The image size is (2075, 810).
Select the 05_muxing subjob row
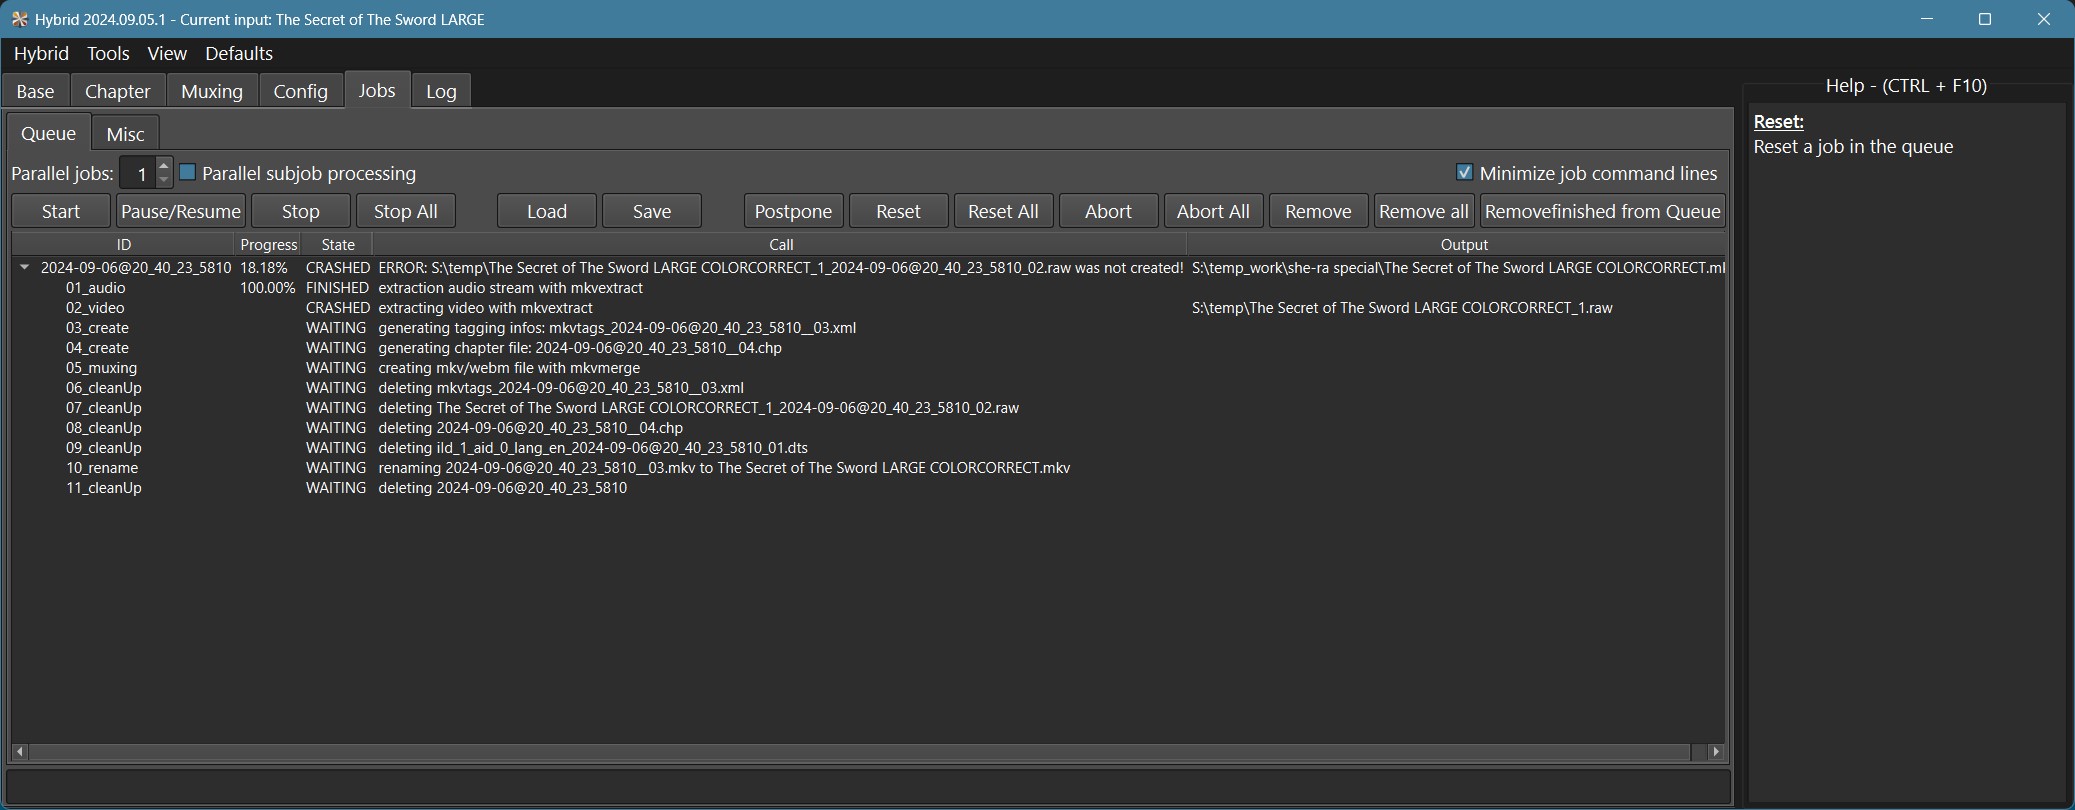pos(101,368)
